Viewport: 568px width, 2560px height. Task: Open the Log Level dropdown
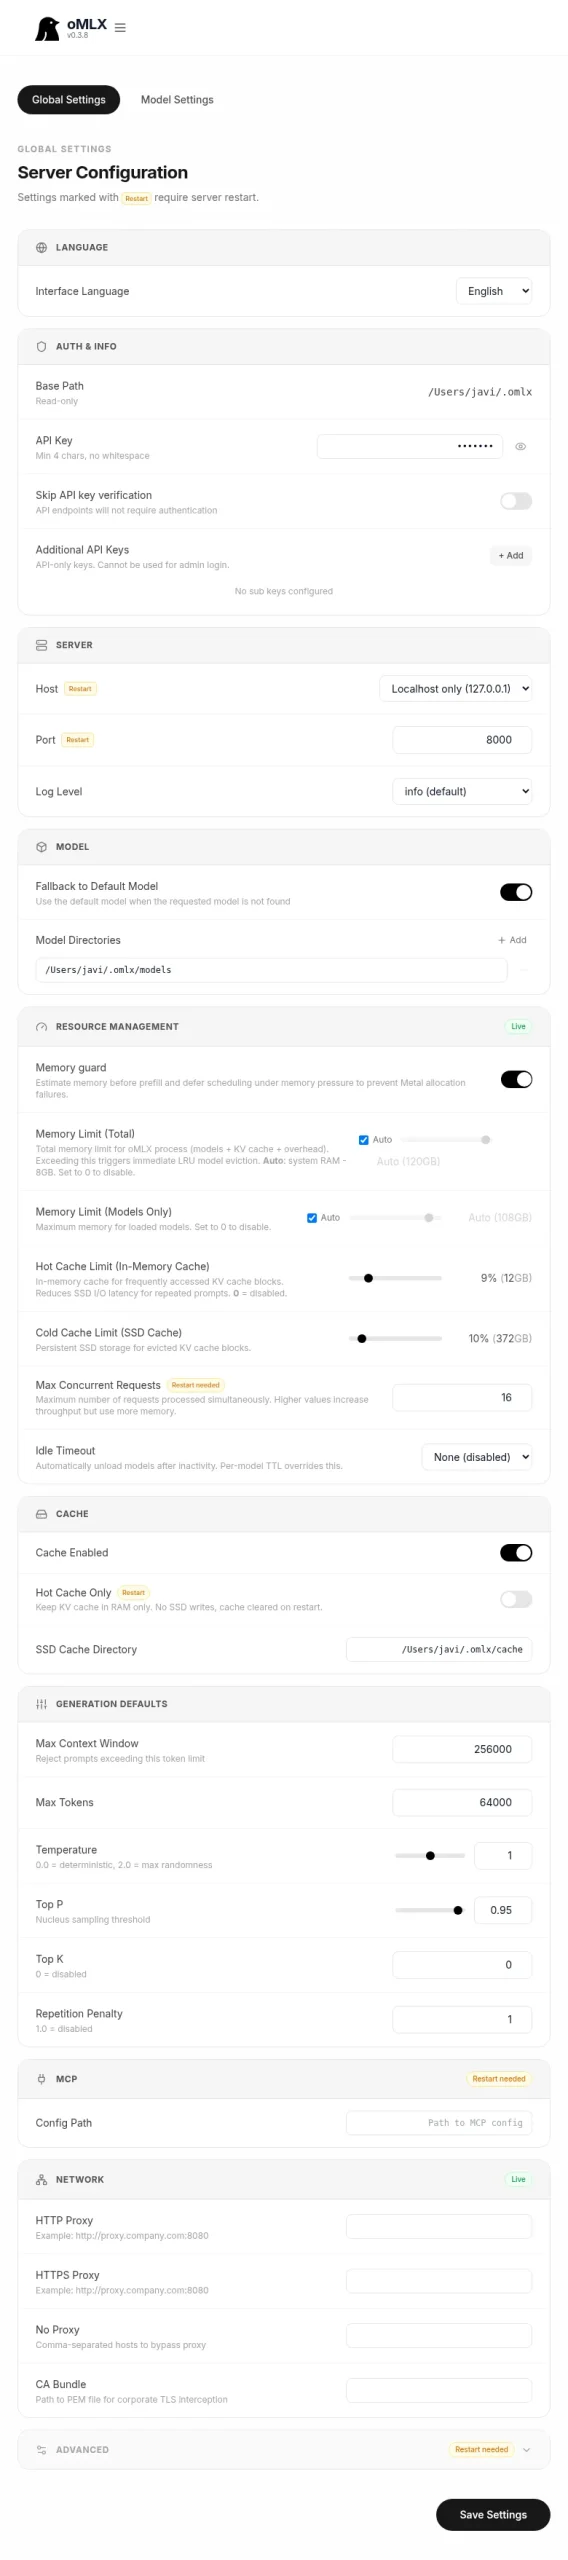point(462,791)
